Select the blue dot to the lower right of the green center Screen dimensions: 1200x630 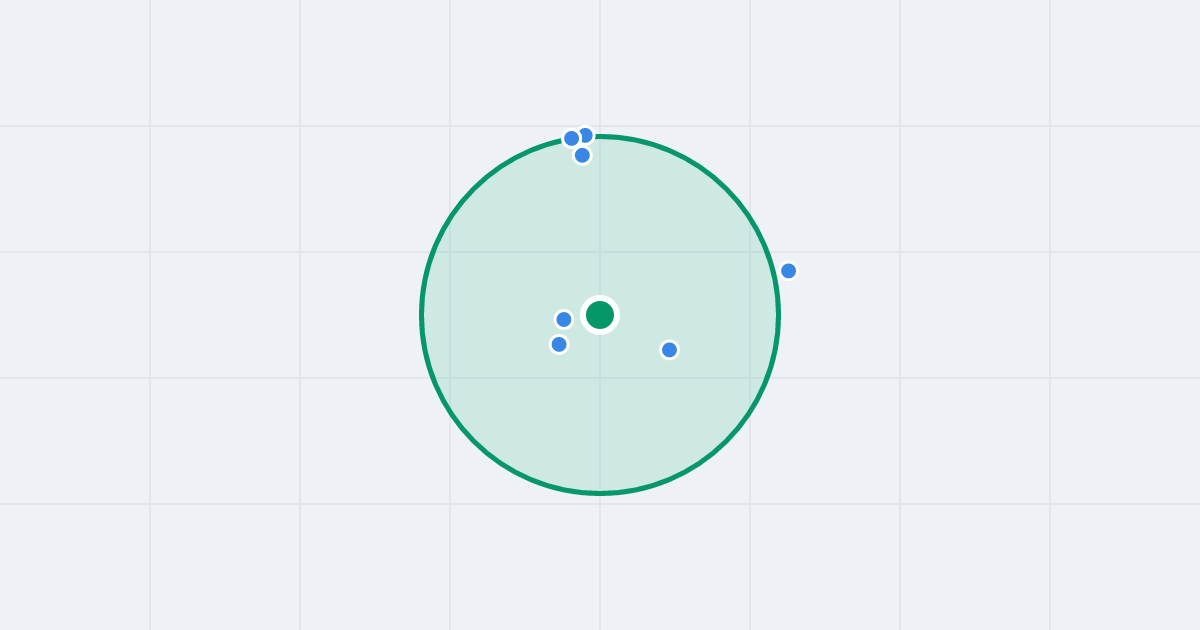click(x=670, y=350)
